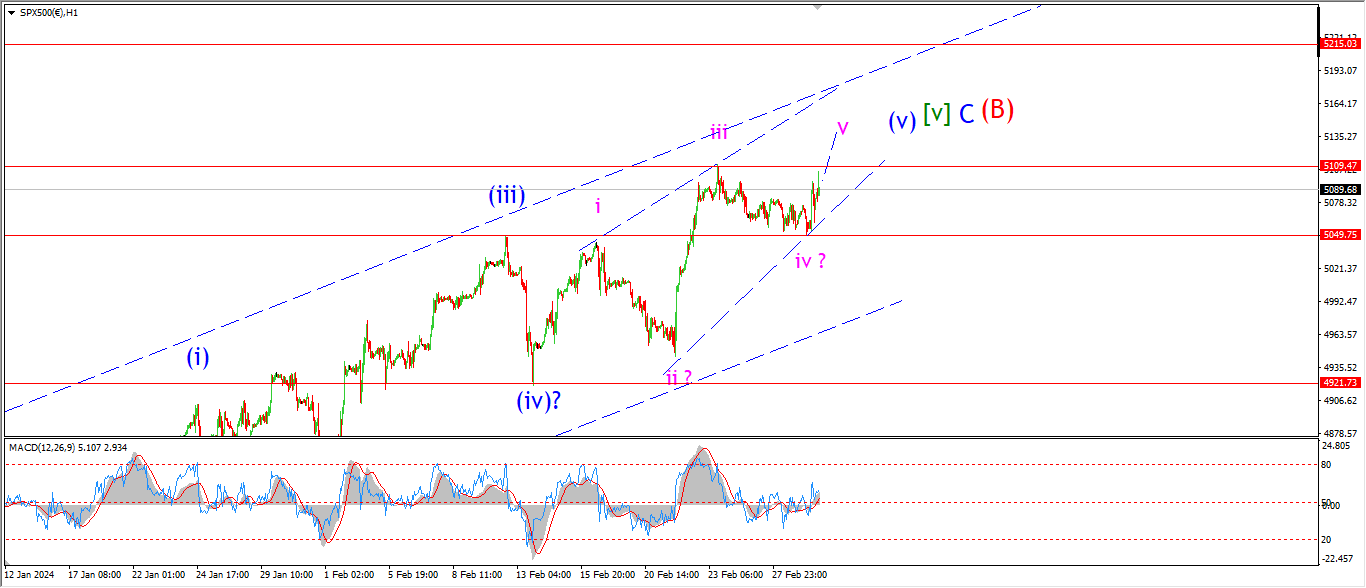This screenshot has height=588, width=1366.
Task: Select the magenta iii wave label
Action: click(719, 132)
